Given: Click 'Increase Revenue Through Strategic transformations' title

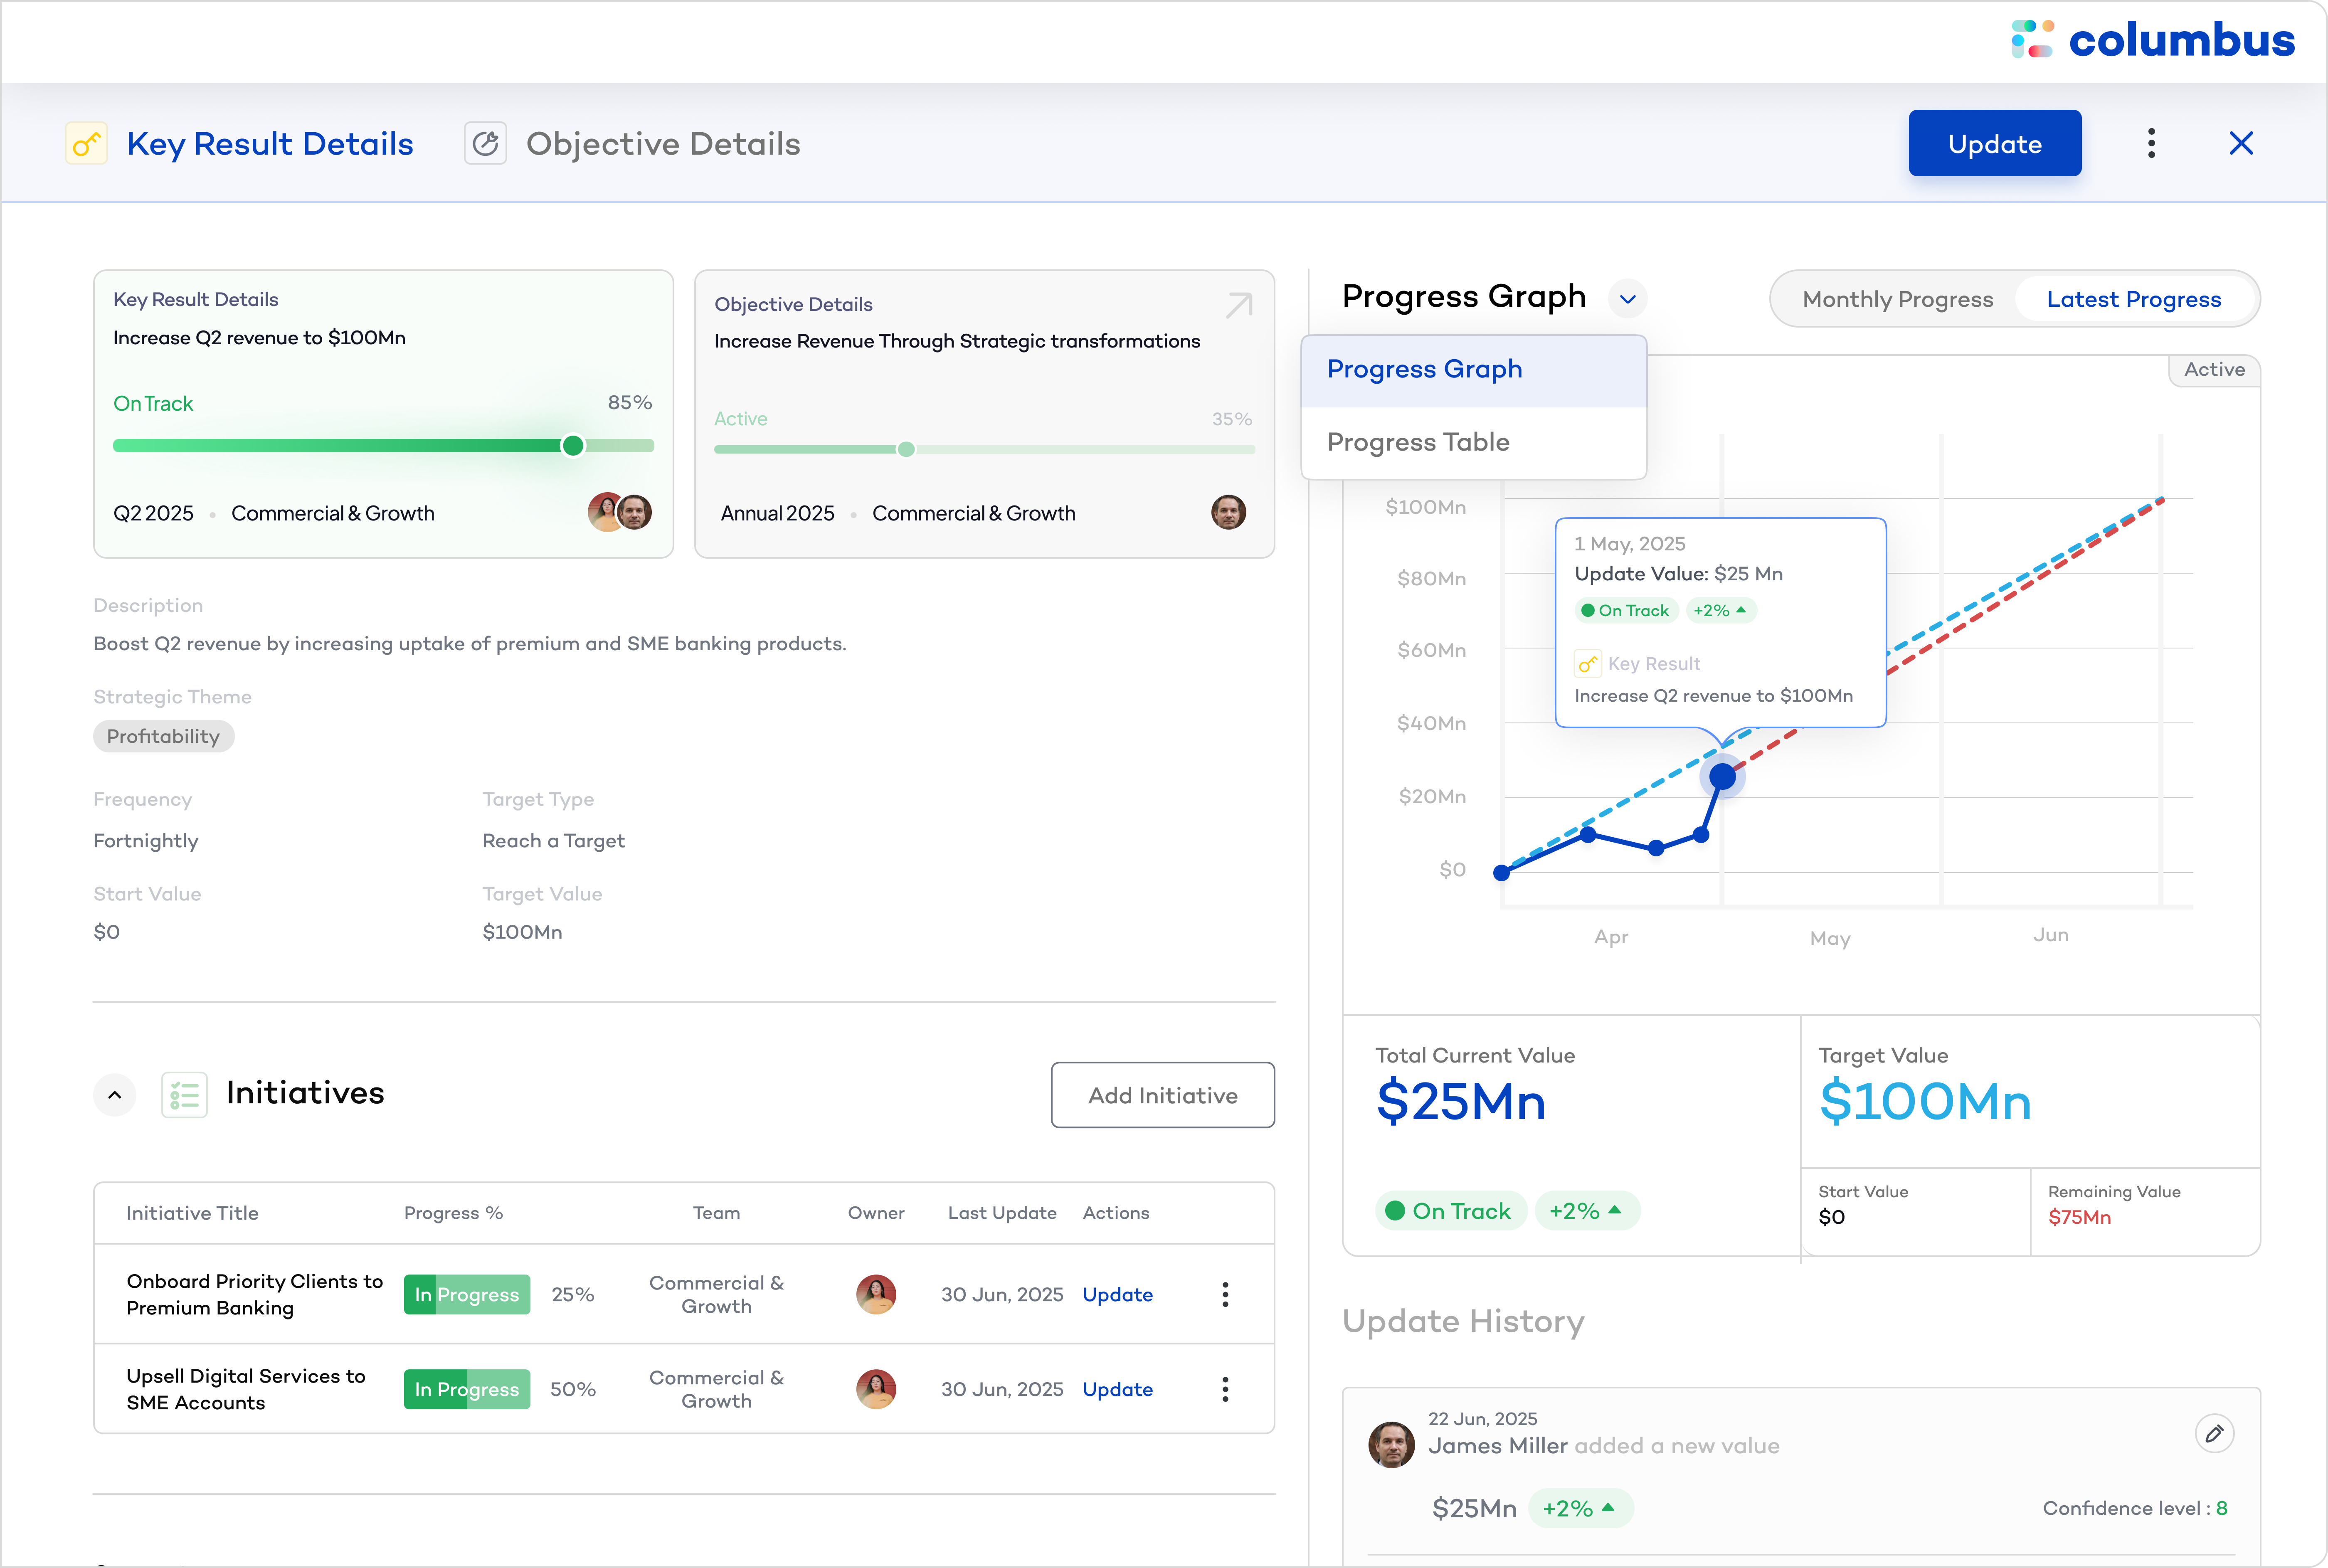Looking at the screenshot, I should click(x=957, y=341).
